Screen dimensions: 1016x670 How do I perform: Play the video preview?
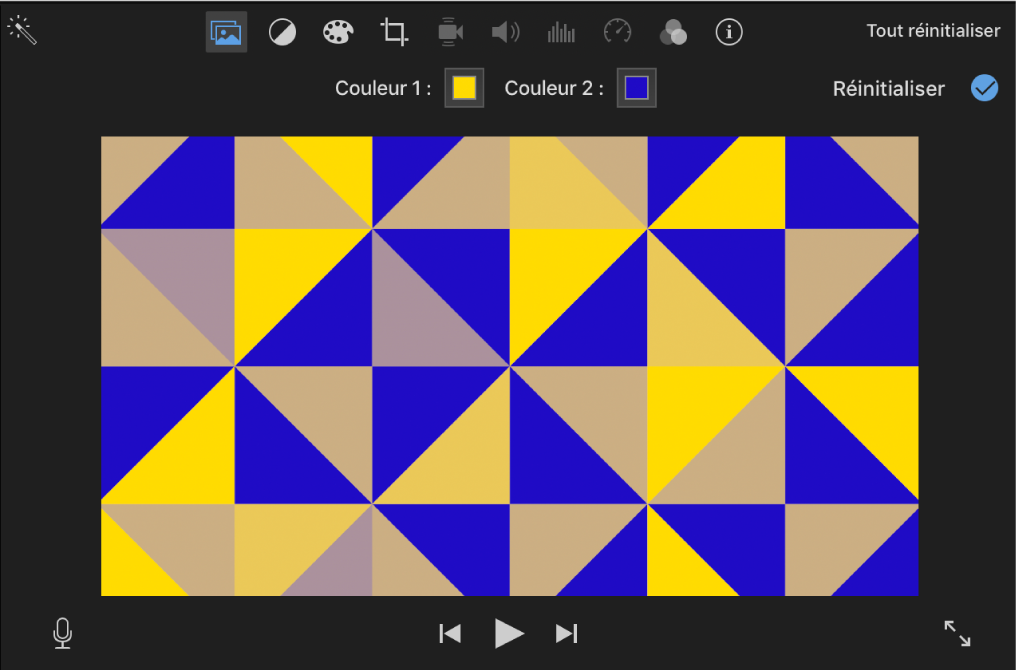508,632
